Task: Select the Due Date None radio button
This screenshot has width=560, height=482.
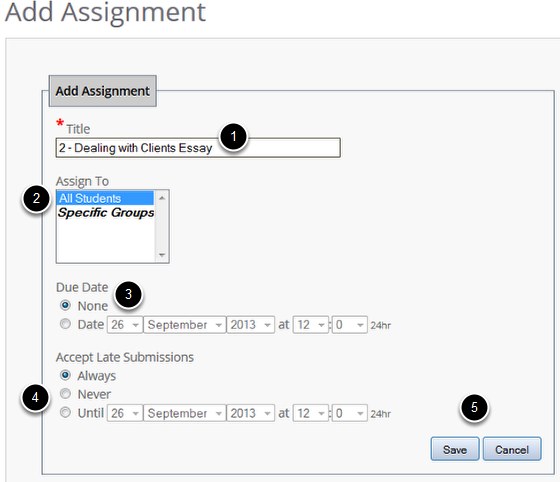Action: pos(65,305)
